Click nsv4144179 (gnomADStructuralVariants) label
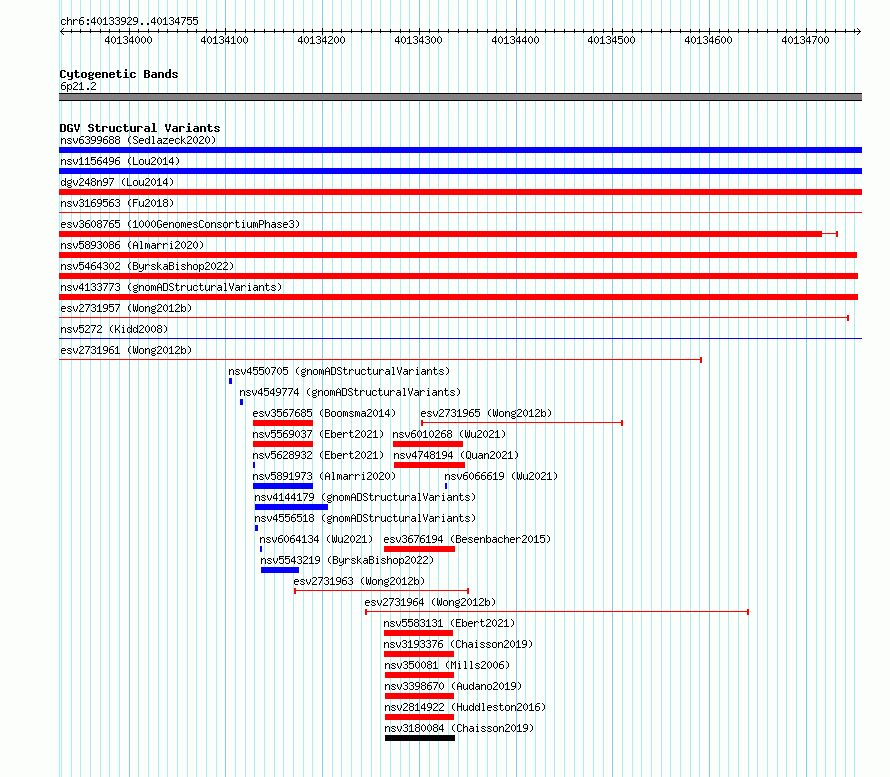890x777 pixels. pos(365,497)
